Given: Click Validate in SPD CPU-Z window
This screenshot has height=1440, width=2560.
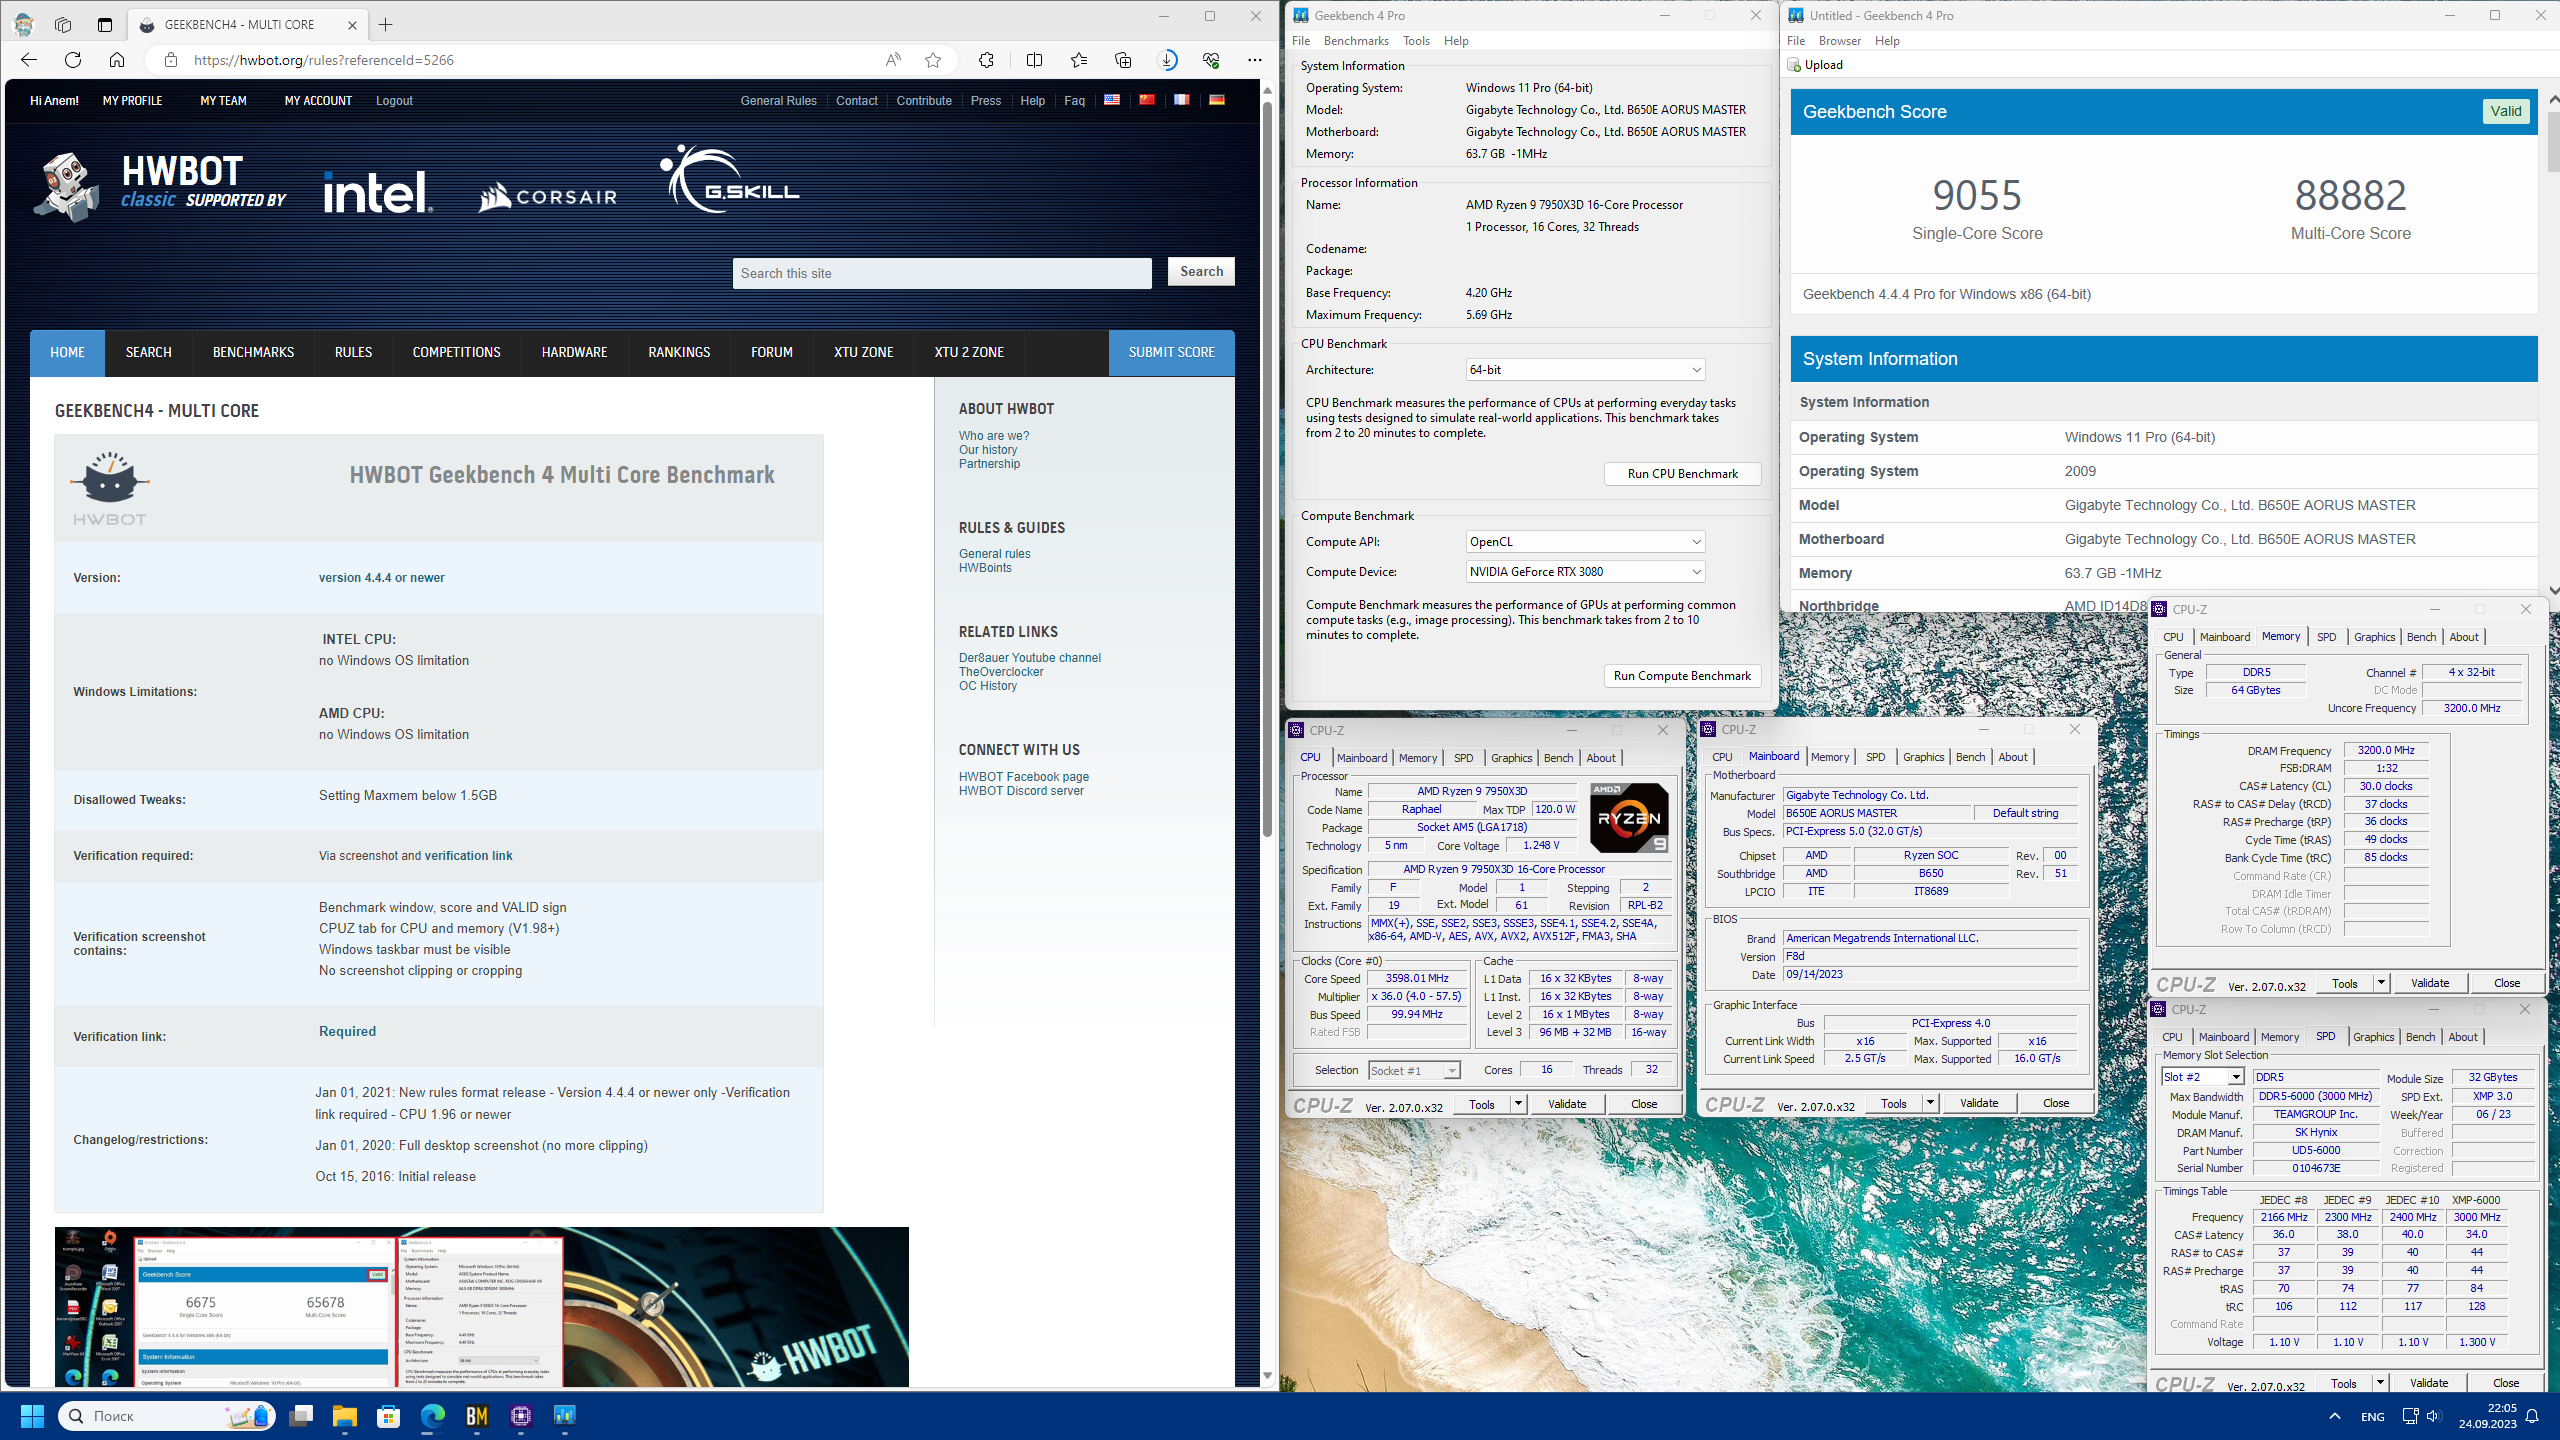Looking at the screenshot, I should (2428, 1384).
